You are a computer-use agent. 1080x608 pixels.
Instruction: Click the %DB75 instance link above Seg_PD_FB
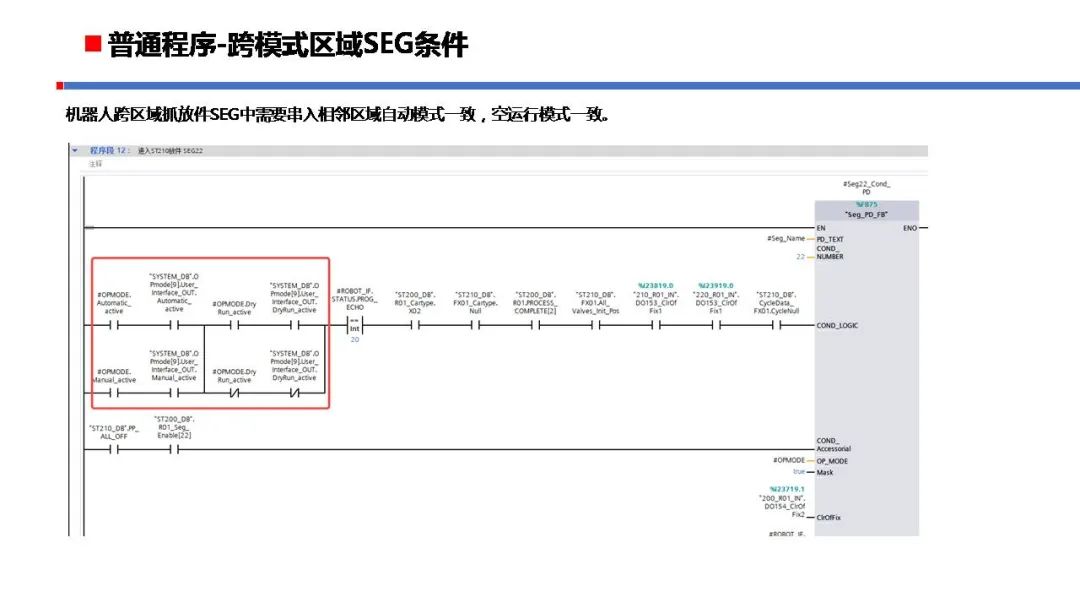[866, 204]
